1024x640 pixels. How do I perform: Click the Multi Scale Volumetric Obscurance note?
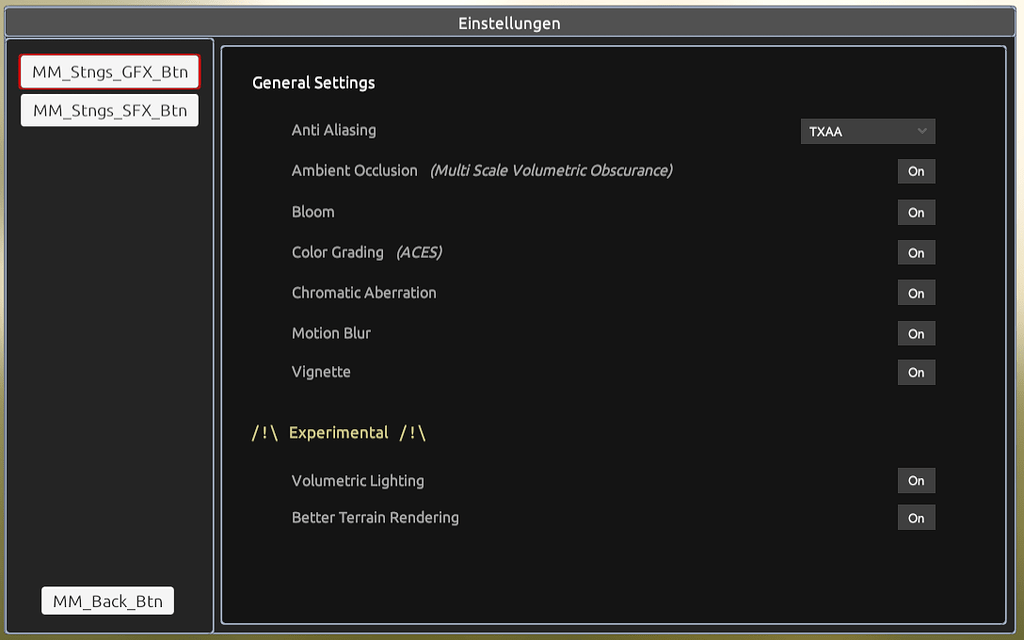tap(552, 170)
